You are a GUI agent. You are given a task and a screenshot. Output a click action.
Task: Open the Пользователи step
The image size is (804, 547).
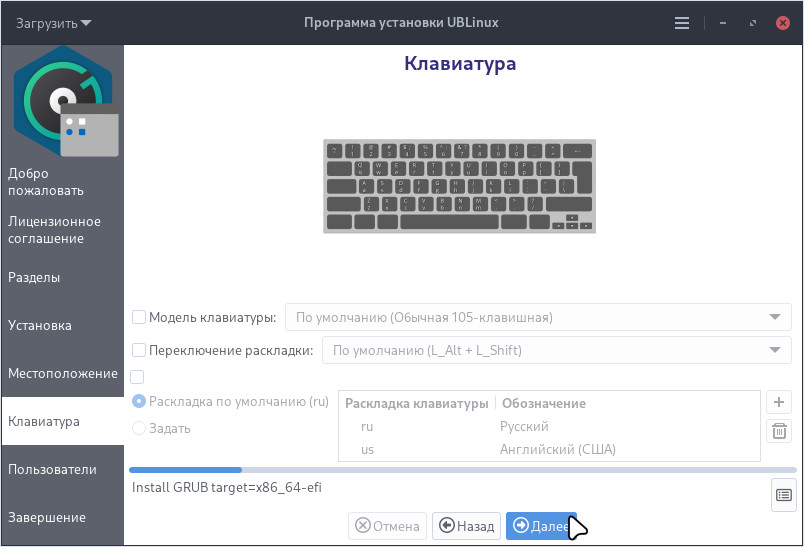pos(63,469)
